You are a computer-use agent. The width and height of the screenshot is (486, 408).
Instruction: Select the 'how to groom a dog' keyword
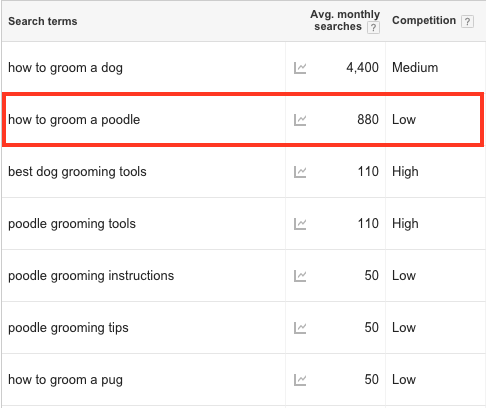pyautogui.click(x=65, y=68)
